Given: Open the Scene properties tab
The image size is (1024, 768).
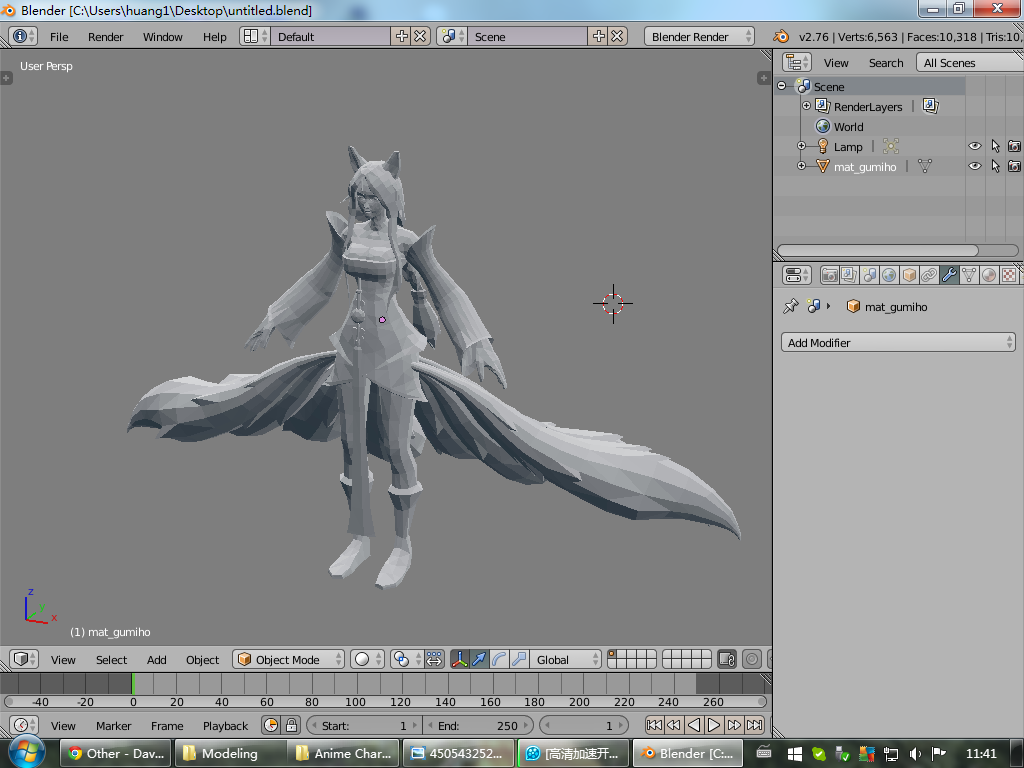Looking at the screenshot, I should pyautogui.click(x=869, y=275).
